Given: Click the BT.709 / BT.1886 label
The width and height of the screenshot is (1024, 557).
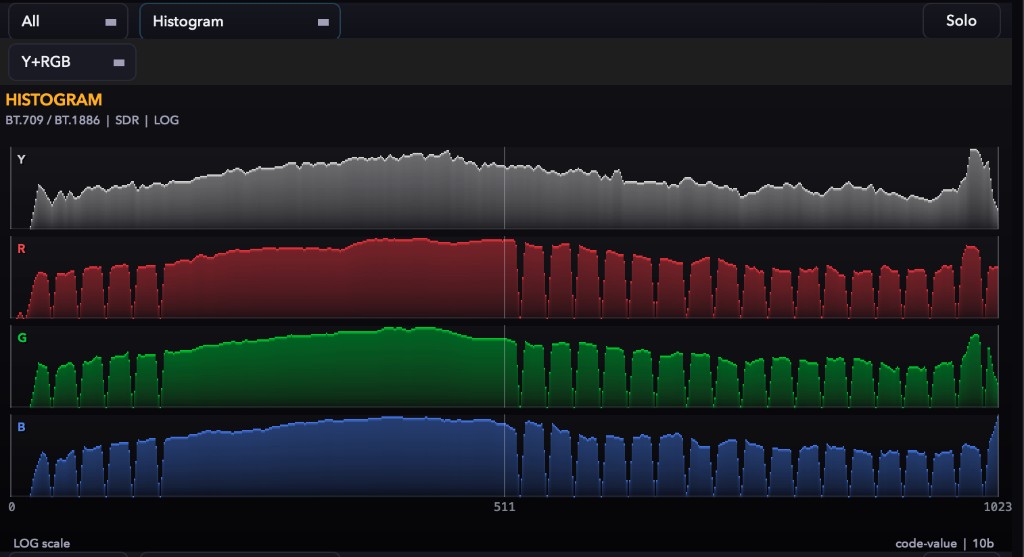Looking at the screenshot, I should (52, 120).
